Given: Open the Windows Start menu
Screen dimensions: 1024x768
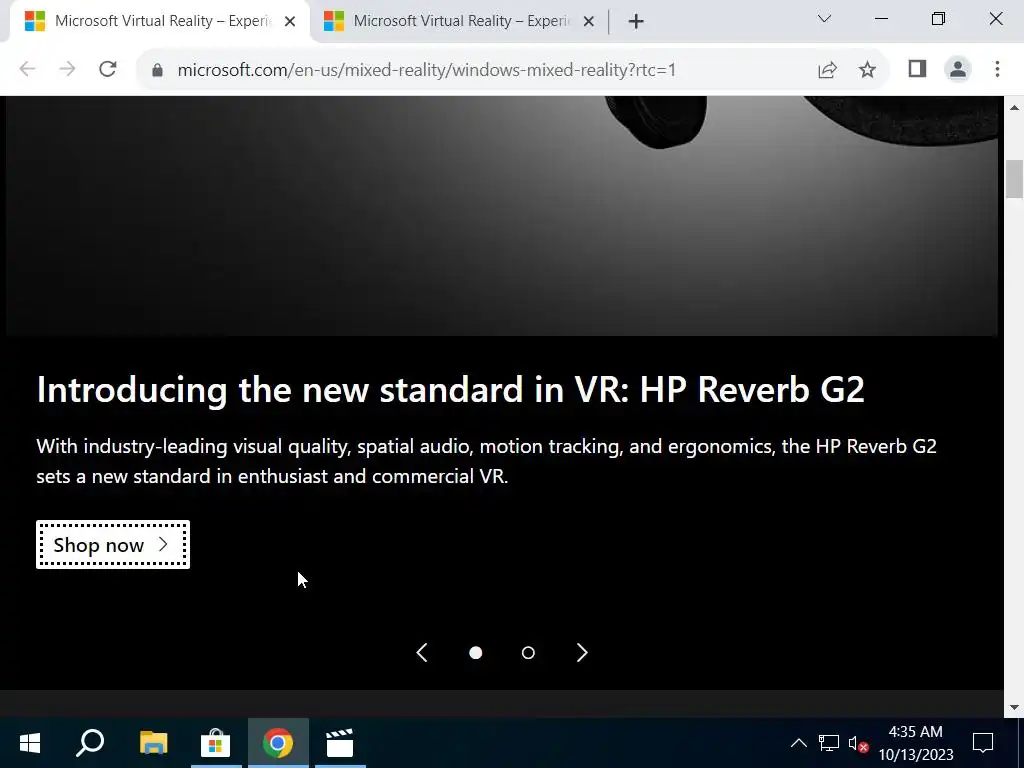Looking at the screenshot, I should tap(30, 743).
